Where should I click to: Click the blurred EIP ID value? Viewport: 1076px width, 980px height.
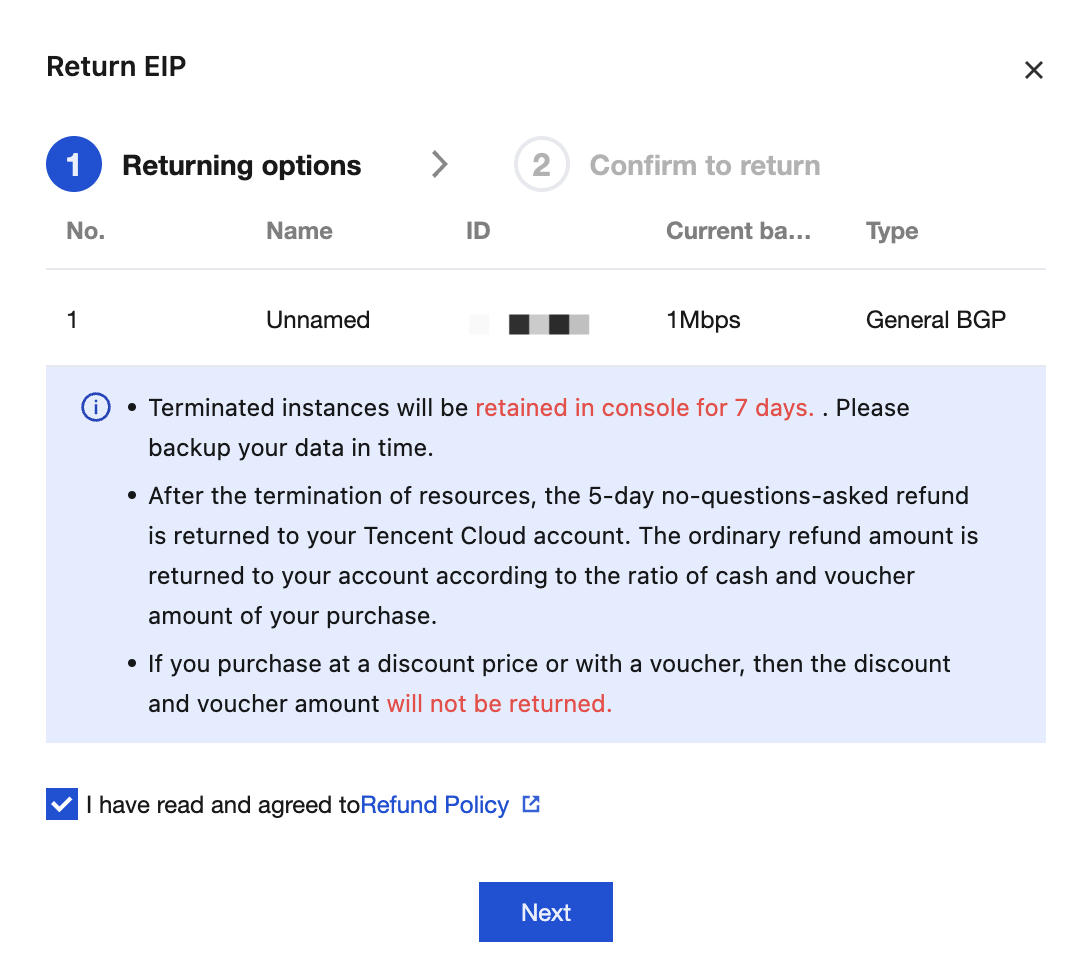pyautogui.click(x=529, y=324)
